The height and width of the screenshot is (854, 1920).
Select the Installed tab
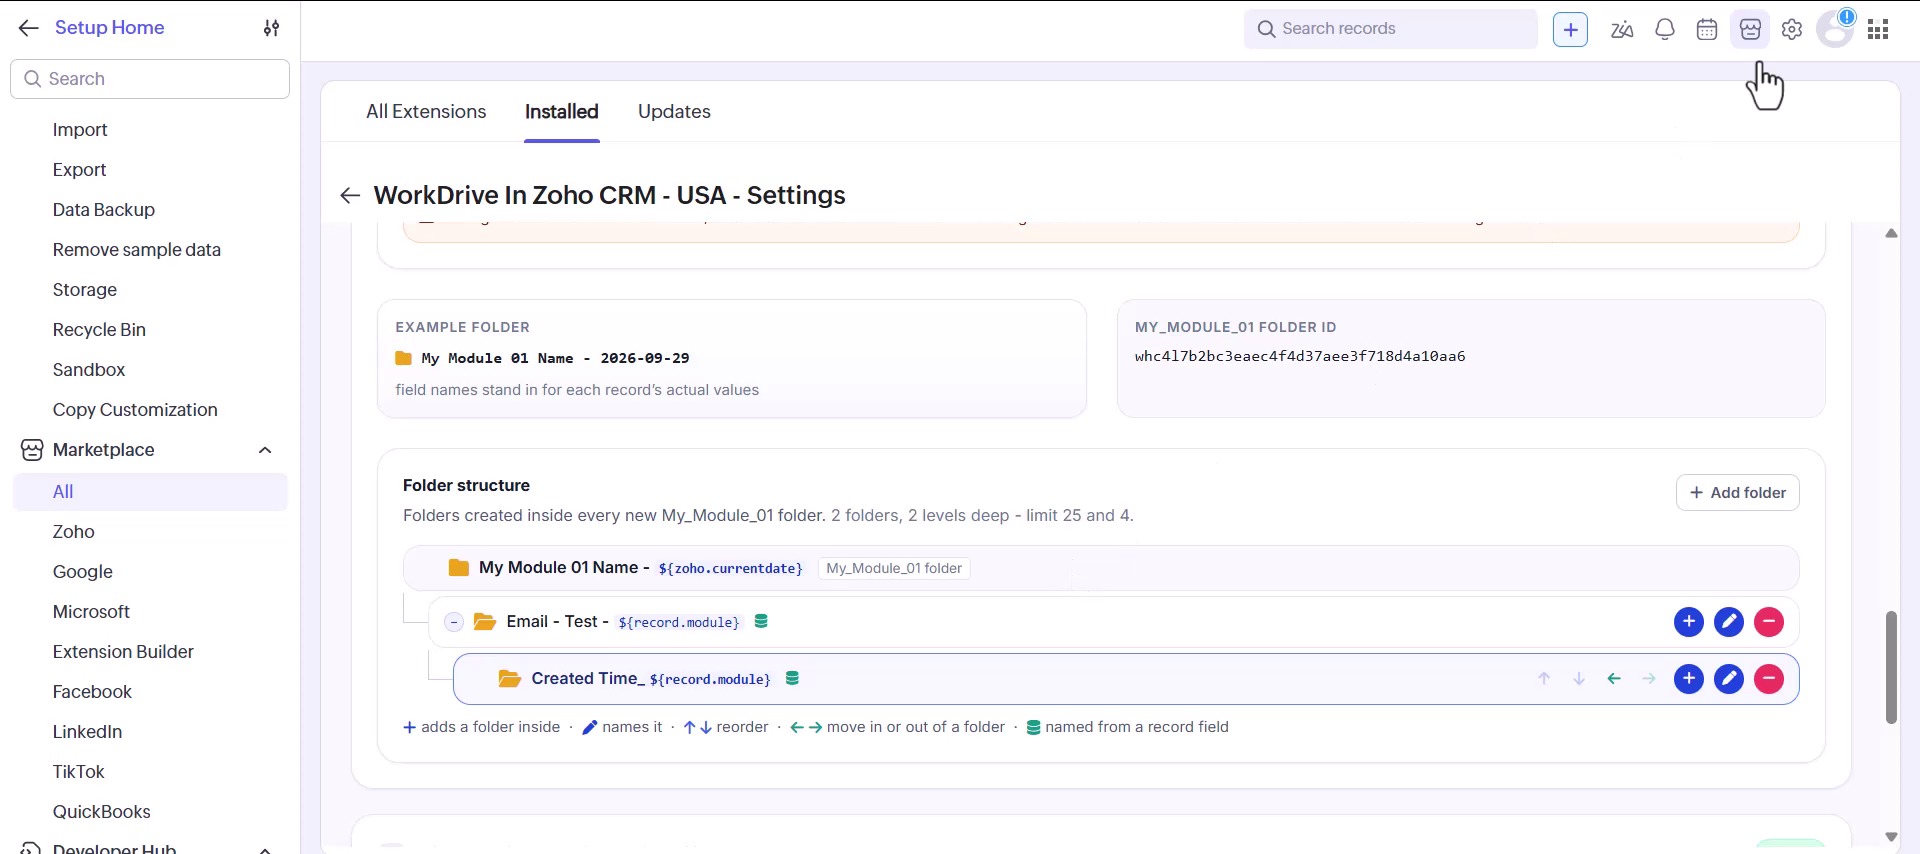pos(562,112)
